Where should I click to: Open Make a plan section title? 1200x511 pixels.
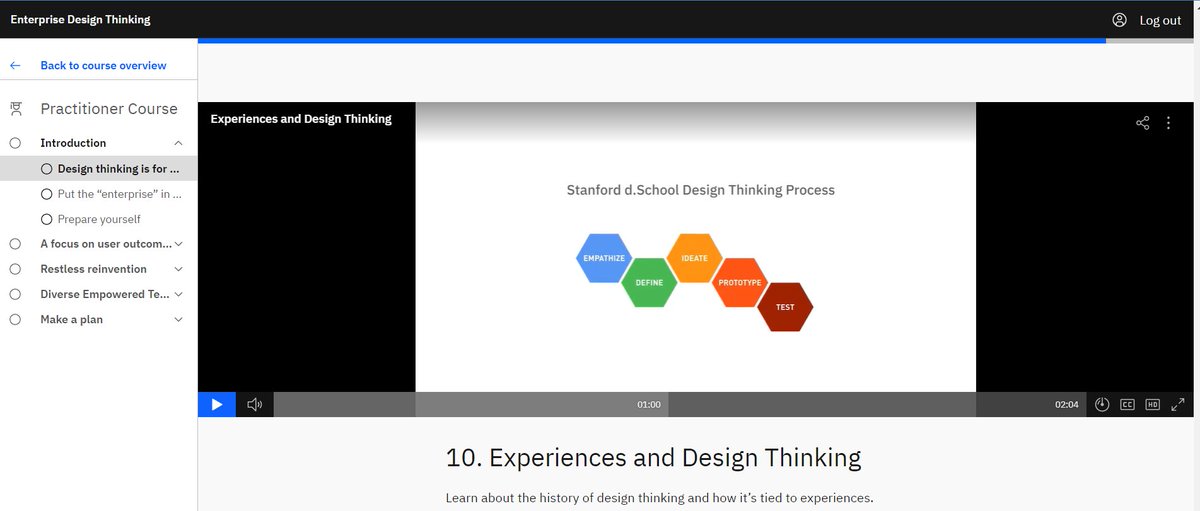71,320
